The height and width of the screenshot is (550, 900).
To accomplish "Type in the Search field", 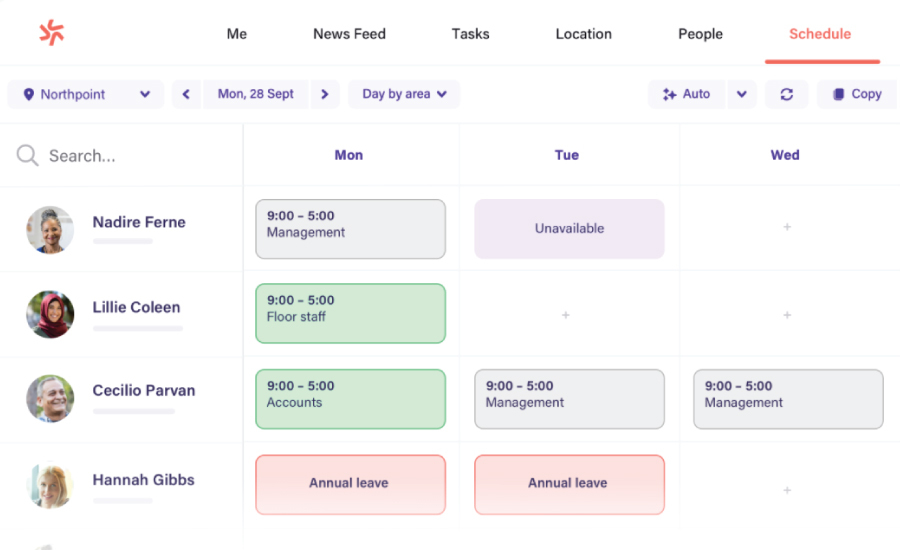I will coord(130,156).
